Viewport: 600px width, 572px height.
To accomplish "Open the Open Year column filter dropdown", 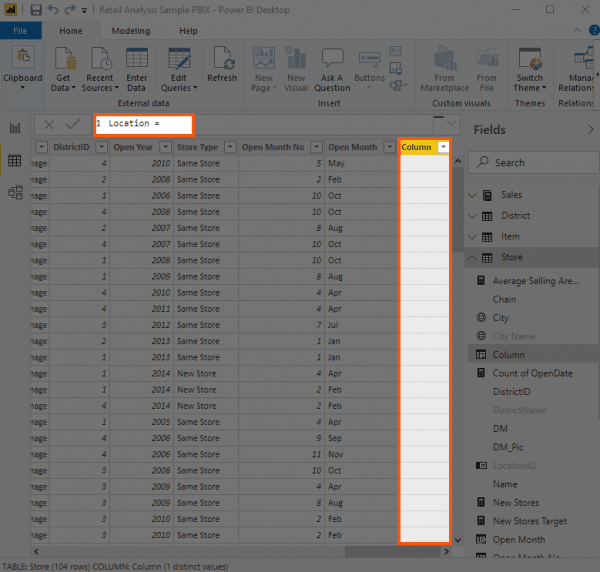I will [x=165, y=147].
